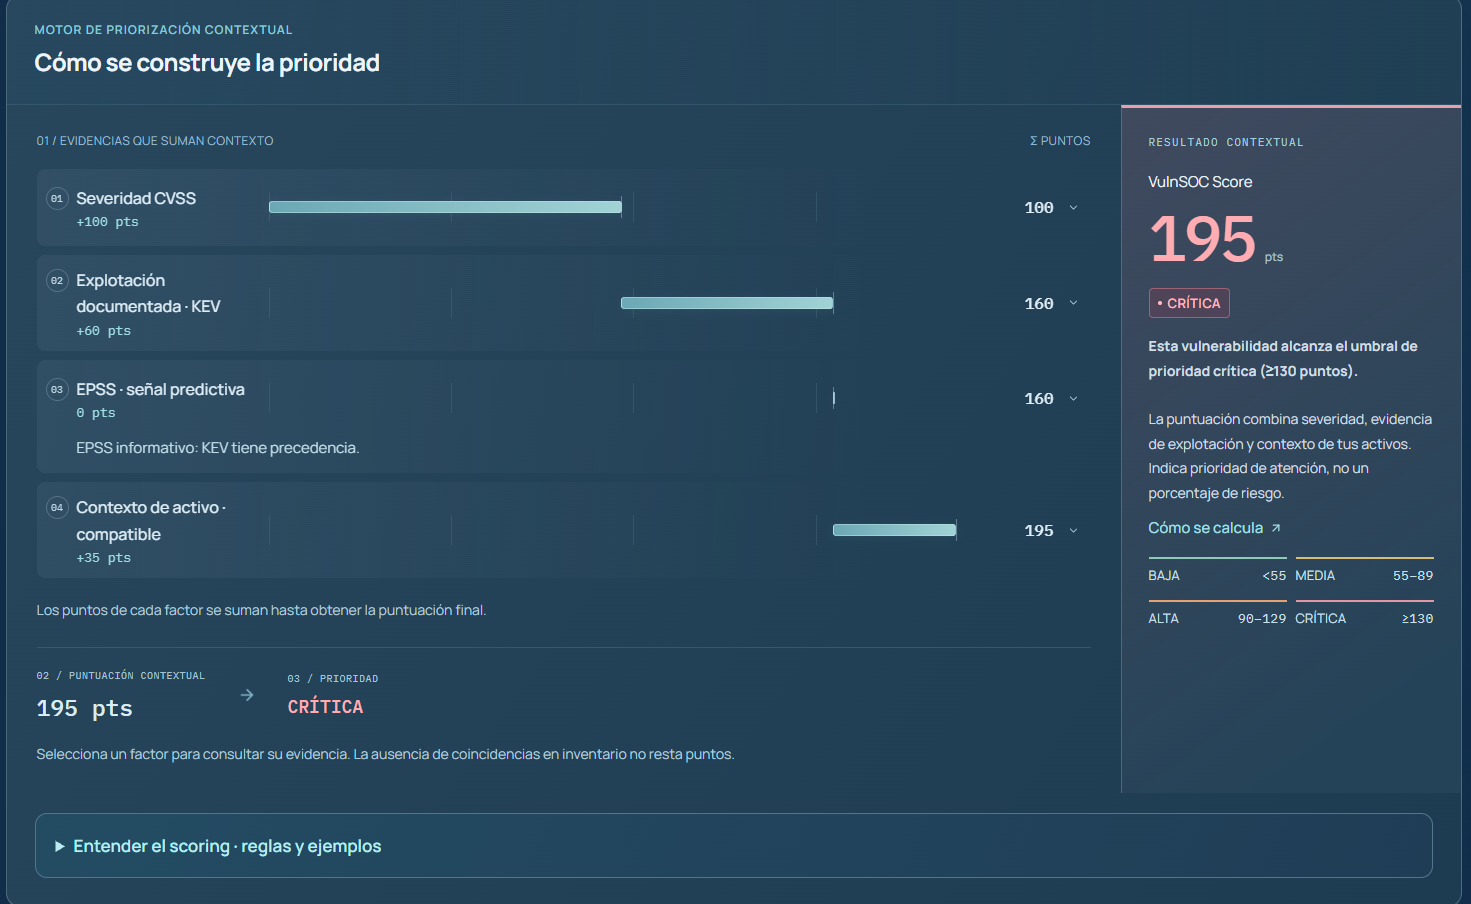
Task: Open the Entender el scoring disclosure
Action: [x=734, y=846]
